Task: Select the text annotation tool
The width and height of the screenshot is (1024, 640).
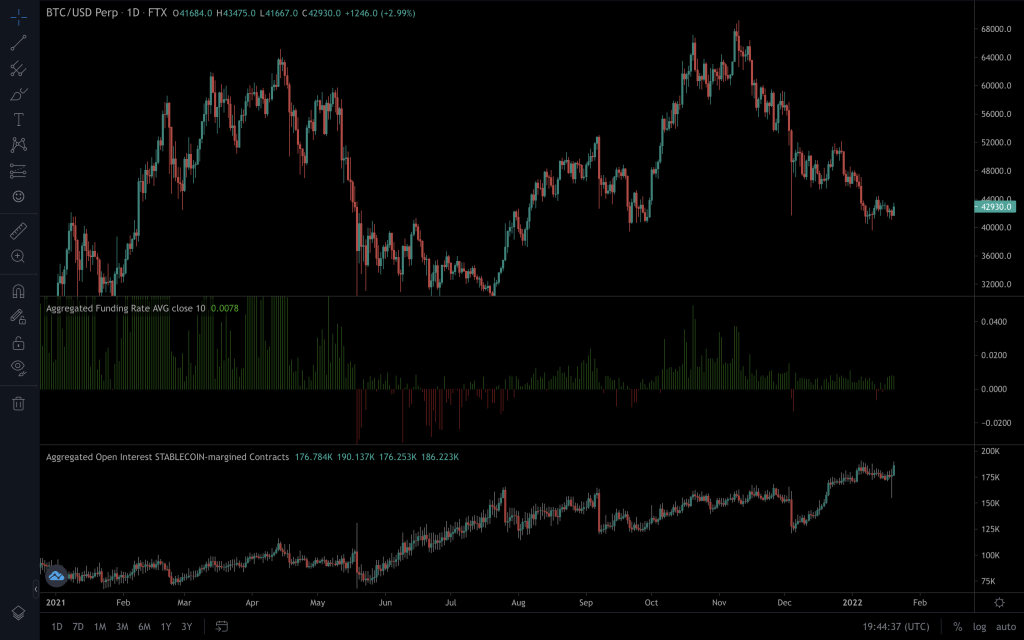Action: [x=18, y=119]
